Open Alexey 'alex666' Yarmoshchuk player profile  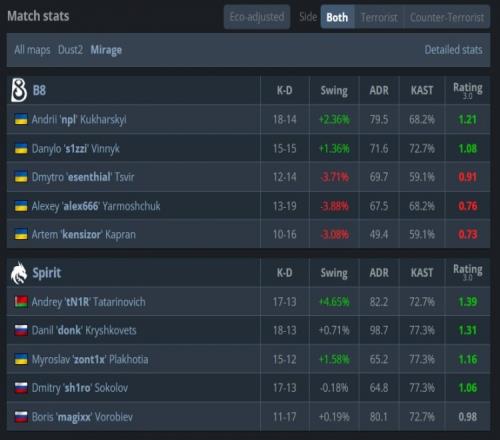96,206
